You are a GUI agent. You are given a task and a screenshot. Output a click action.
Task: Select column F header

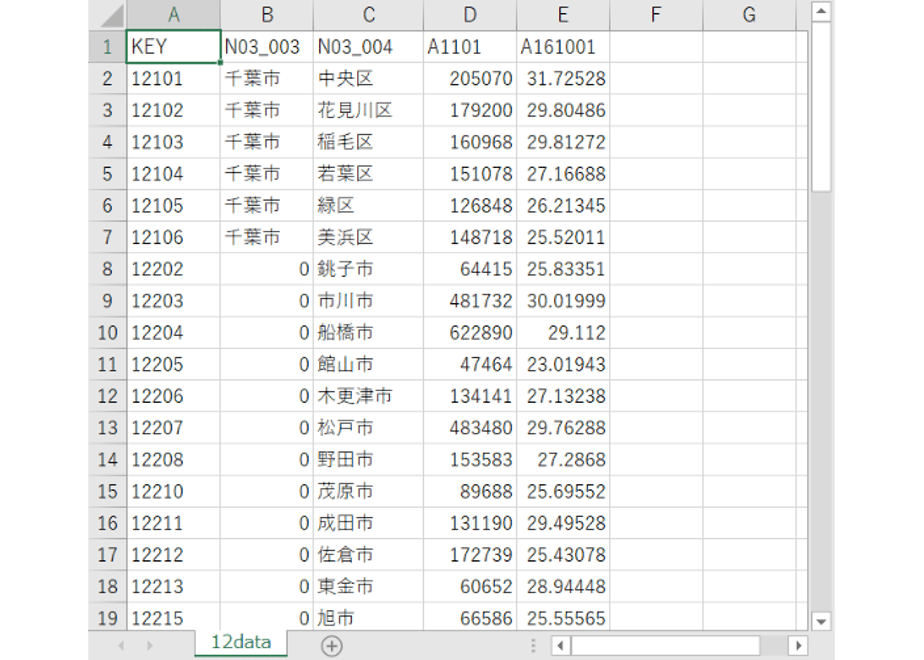tap(656, 15)
